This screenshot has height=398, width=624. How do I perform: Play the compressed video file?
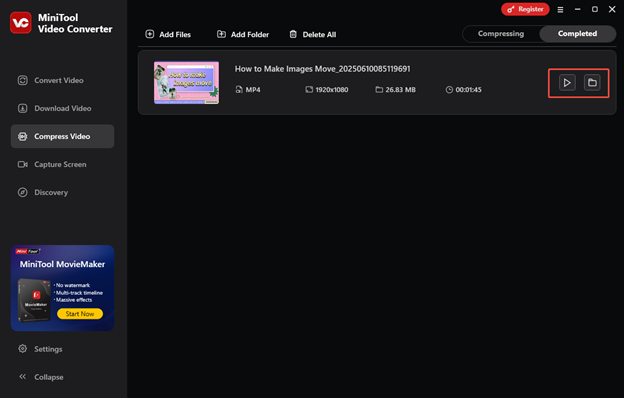(567, 83)
